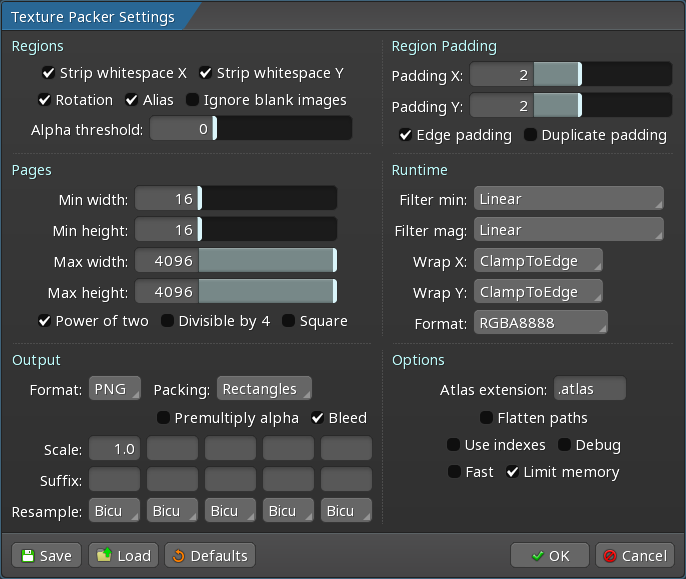Click the Max width slider
The image size is (686, 579).
coord(235,263)
